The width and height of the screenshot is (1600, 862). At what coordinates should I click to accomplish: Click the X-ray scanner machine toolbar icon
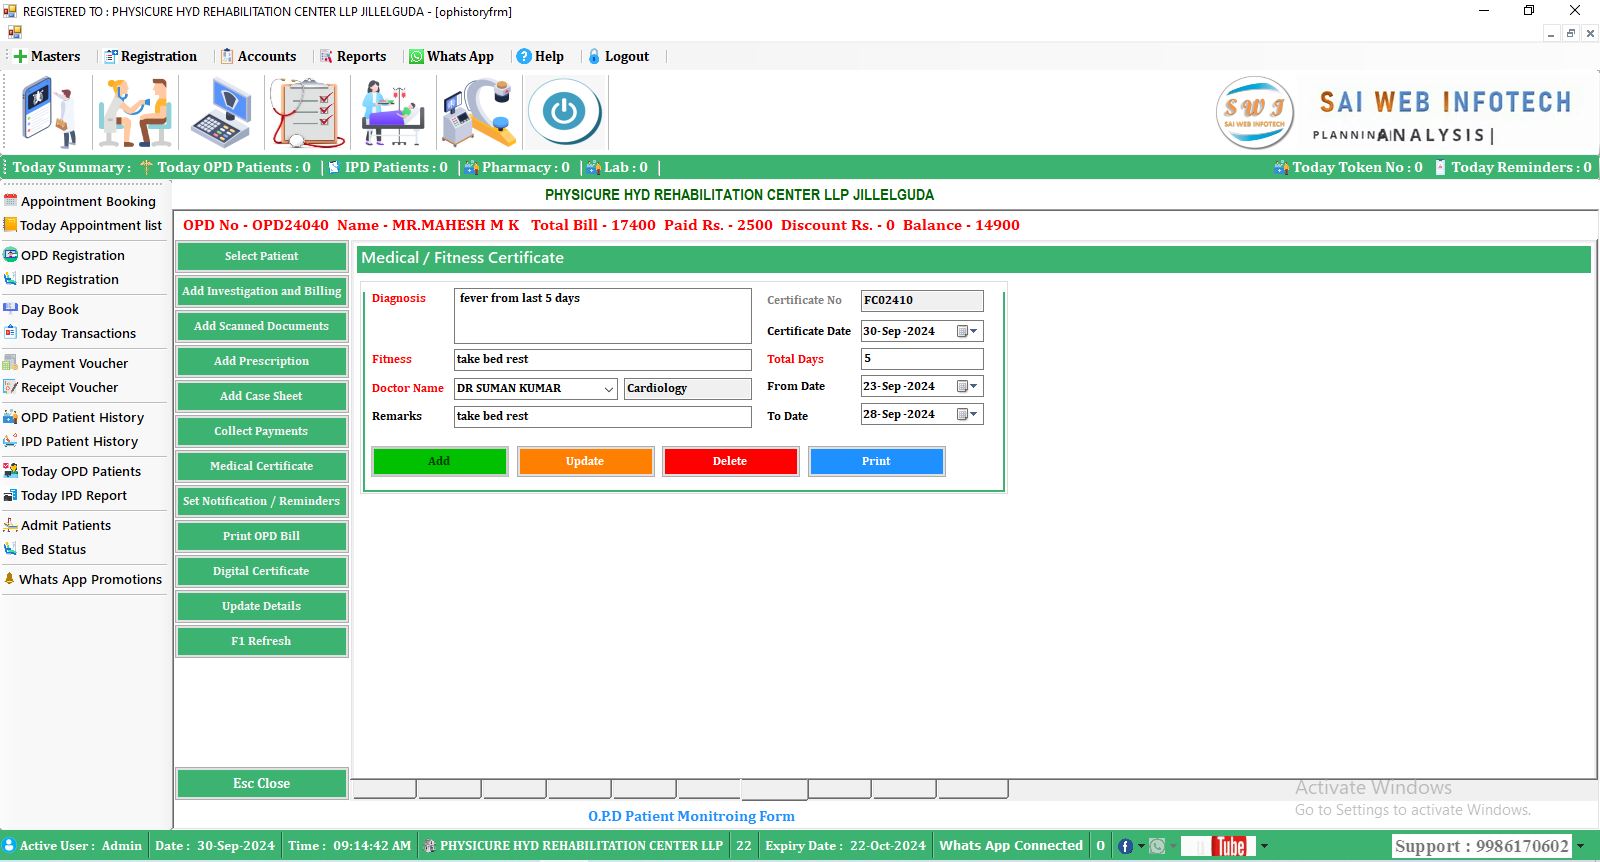(478, 113)
